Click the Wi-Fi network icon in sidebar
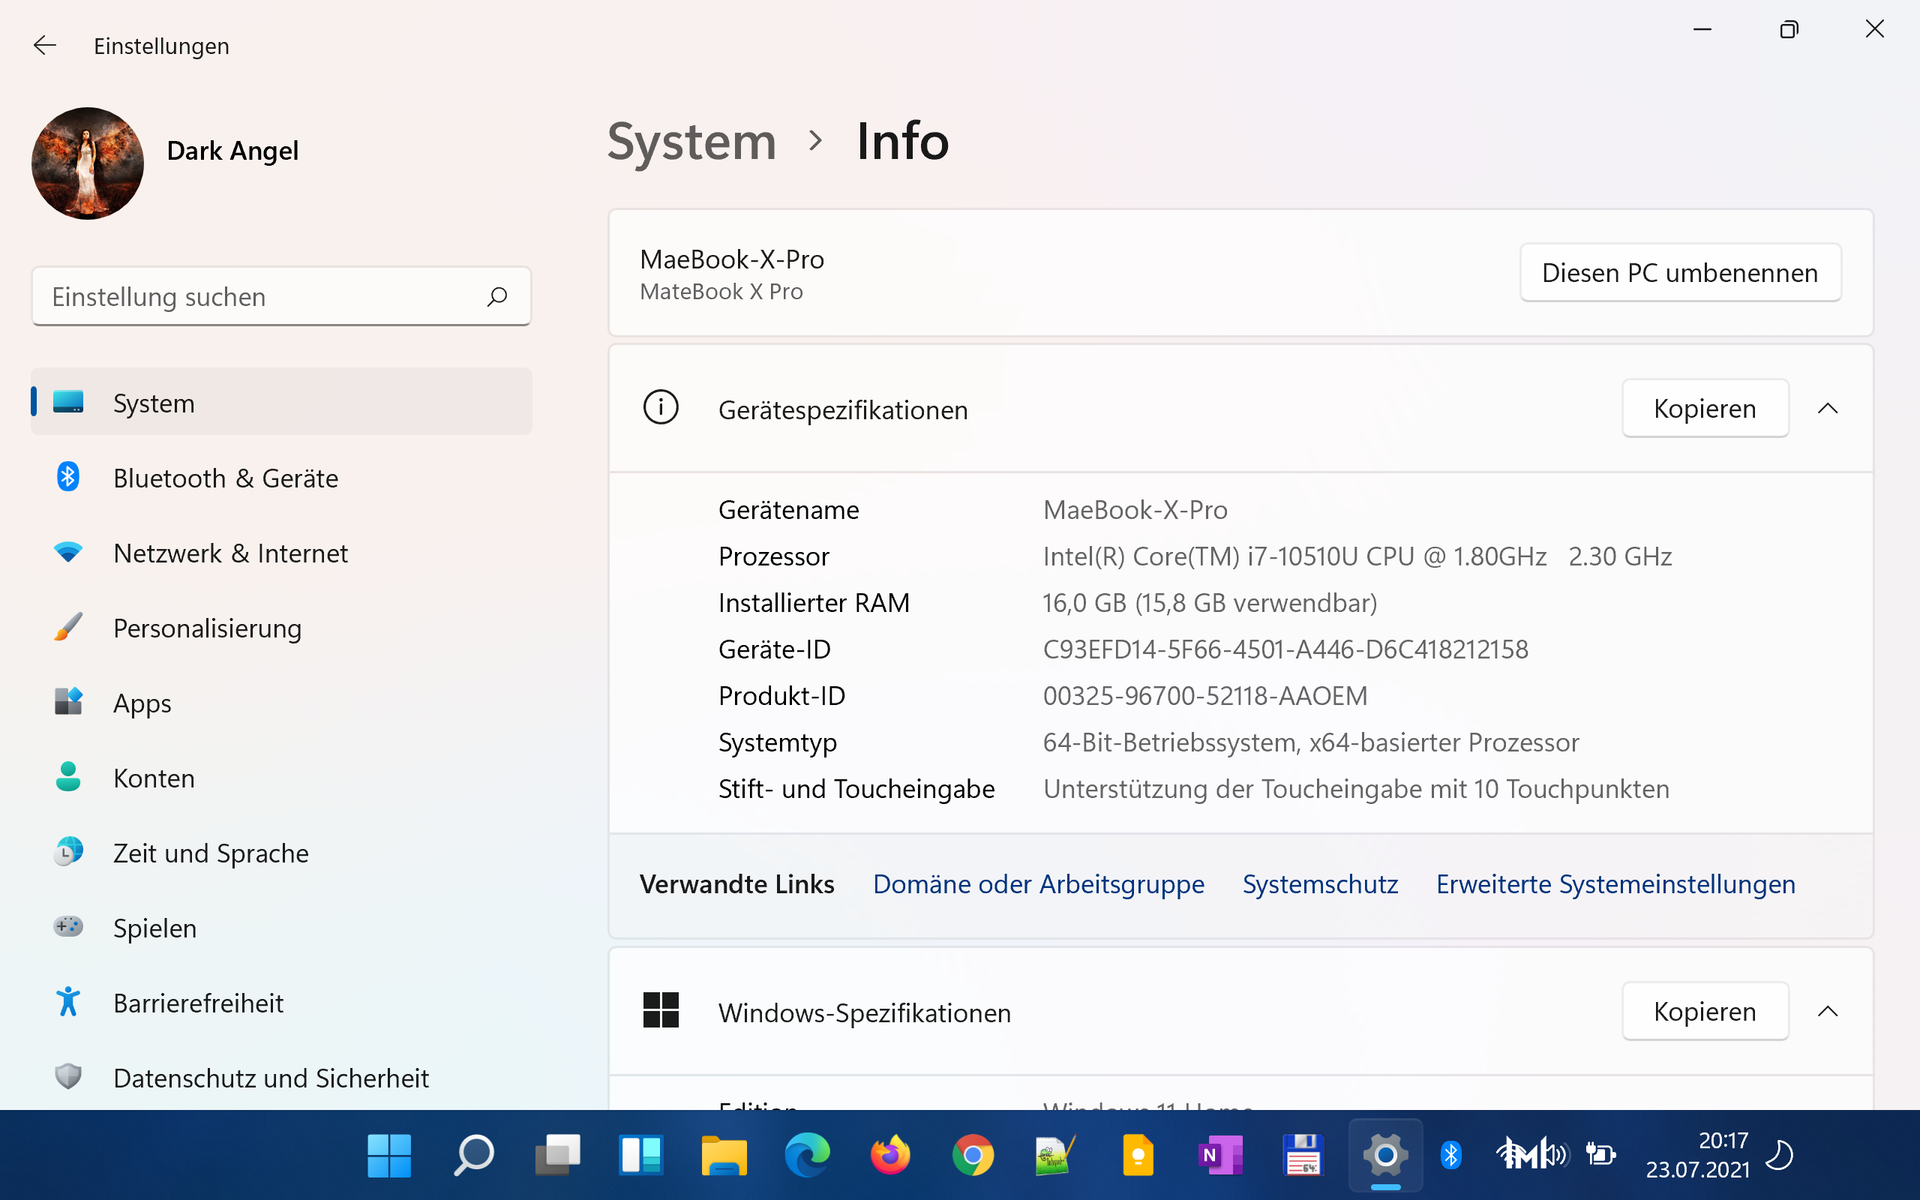The height and width of the screenshot is (1200, 1920). pyautogui.click(x=68, y=552)
